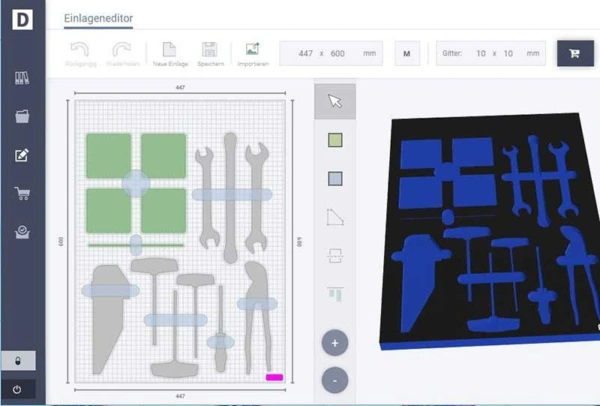Select the top-right green square cutout
600x406 pixels.
pyautogui.click(x=163, y=155)
